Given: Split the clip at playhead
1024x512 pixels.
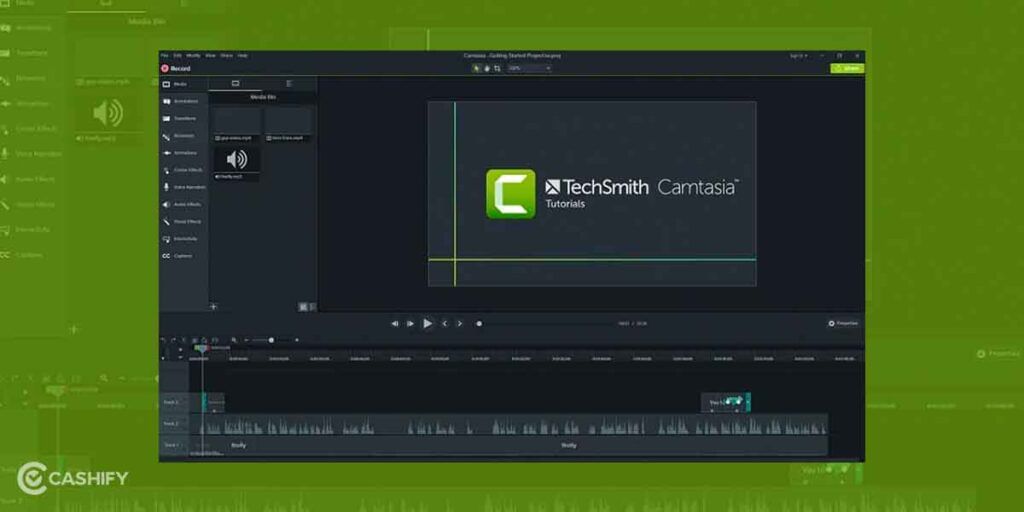Looking at the screenshot, I should click(215, 340).
